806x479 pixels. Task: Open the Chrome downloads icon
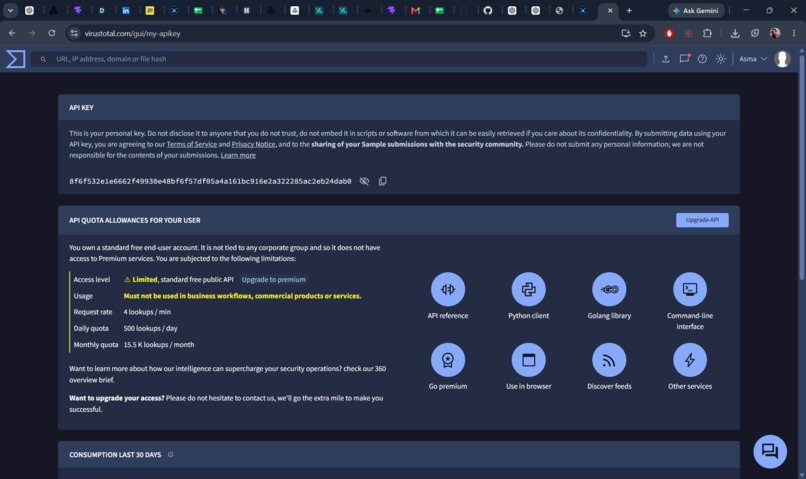(x=735, y=33)
